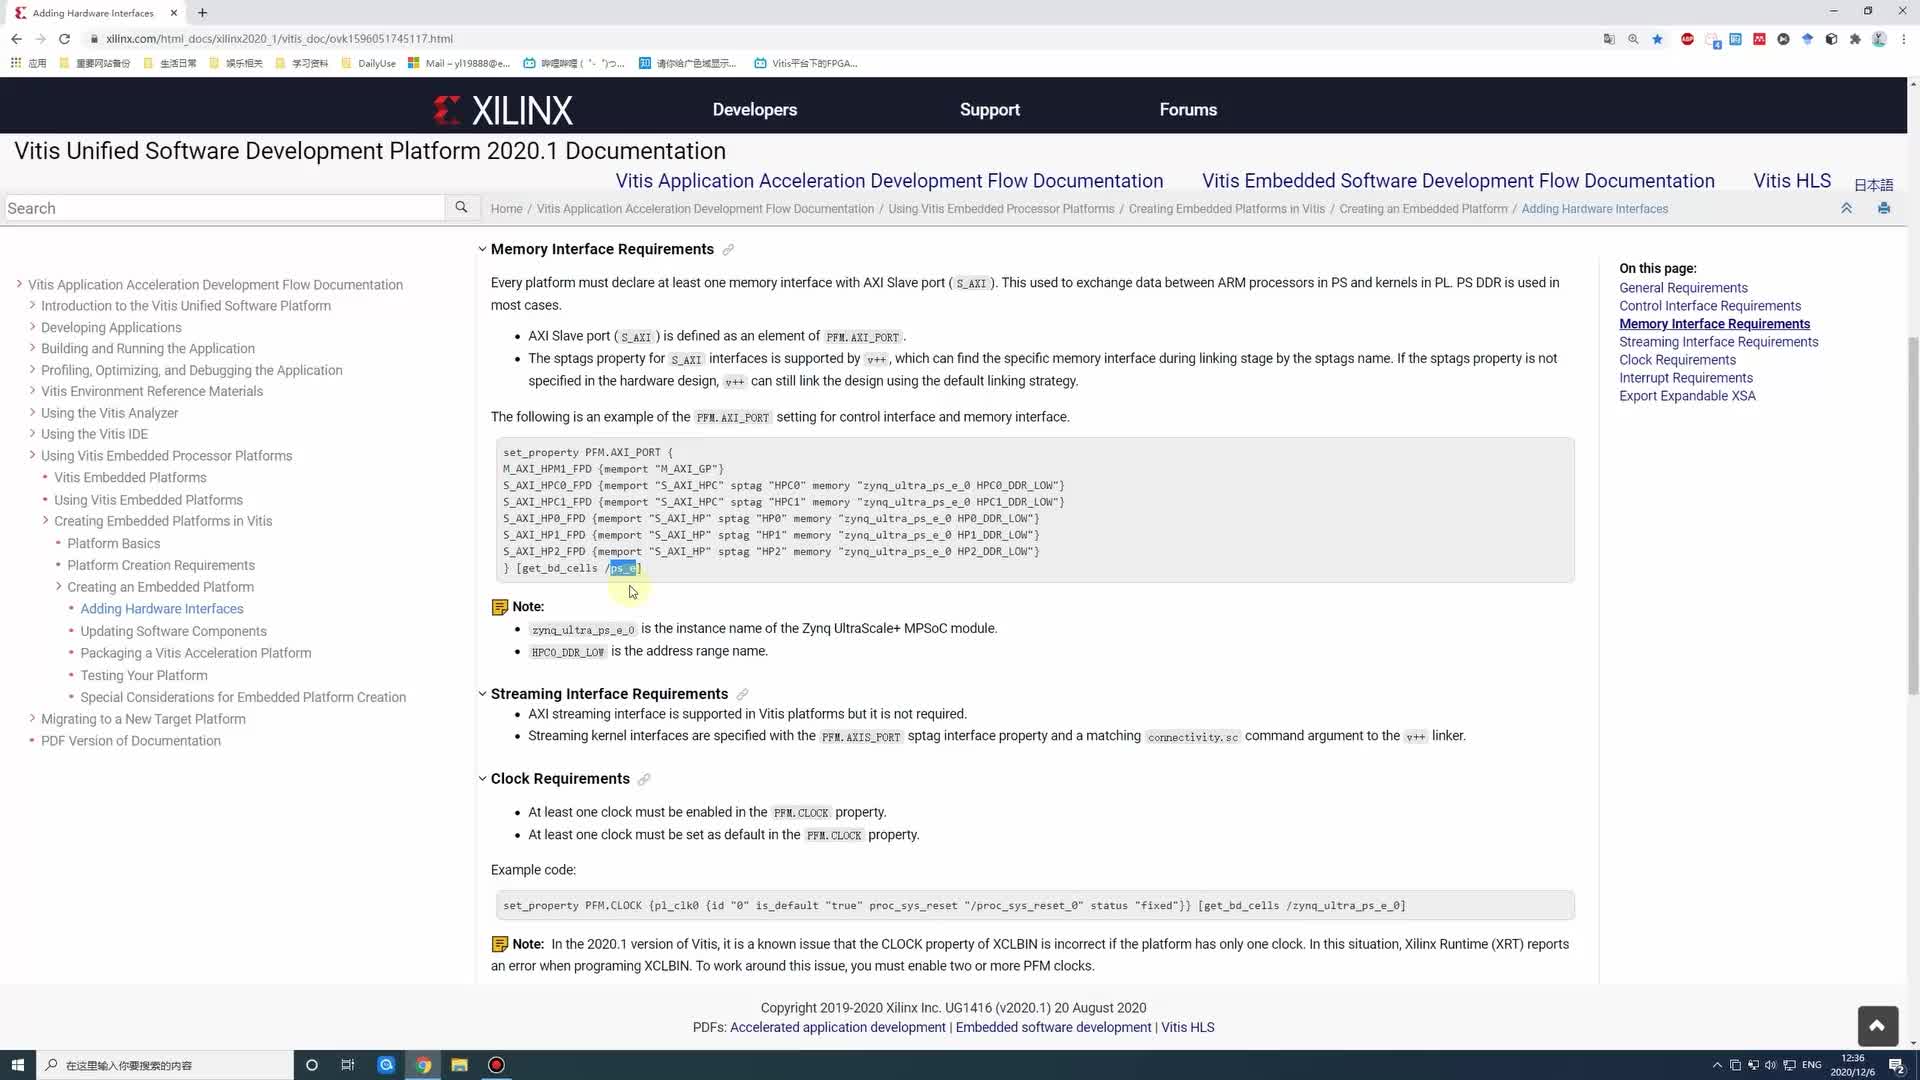The image size is (1920, 1080).
Task: Expand Building and Running the Application node
Action: coord(32,348)
